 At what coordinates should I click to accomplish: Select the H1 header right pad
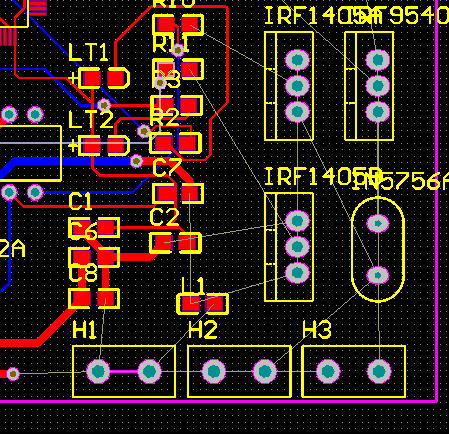pos(149,371)
